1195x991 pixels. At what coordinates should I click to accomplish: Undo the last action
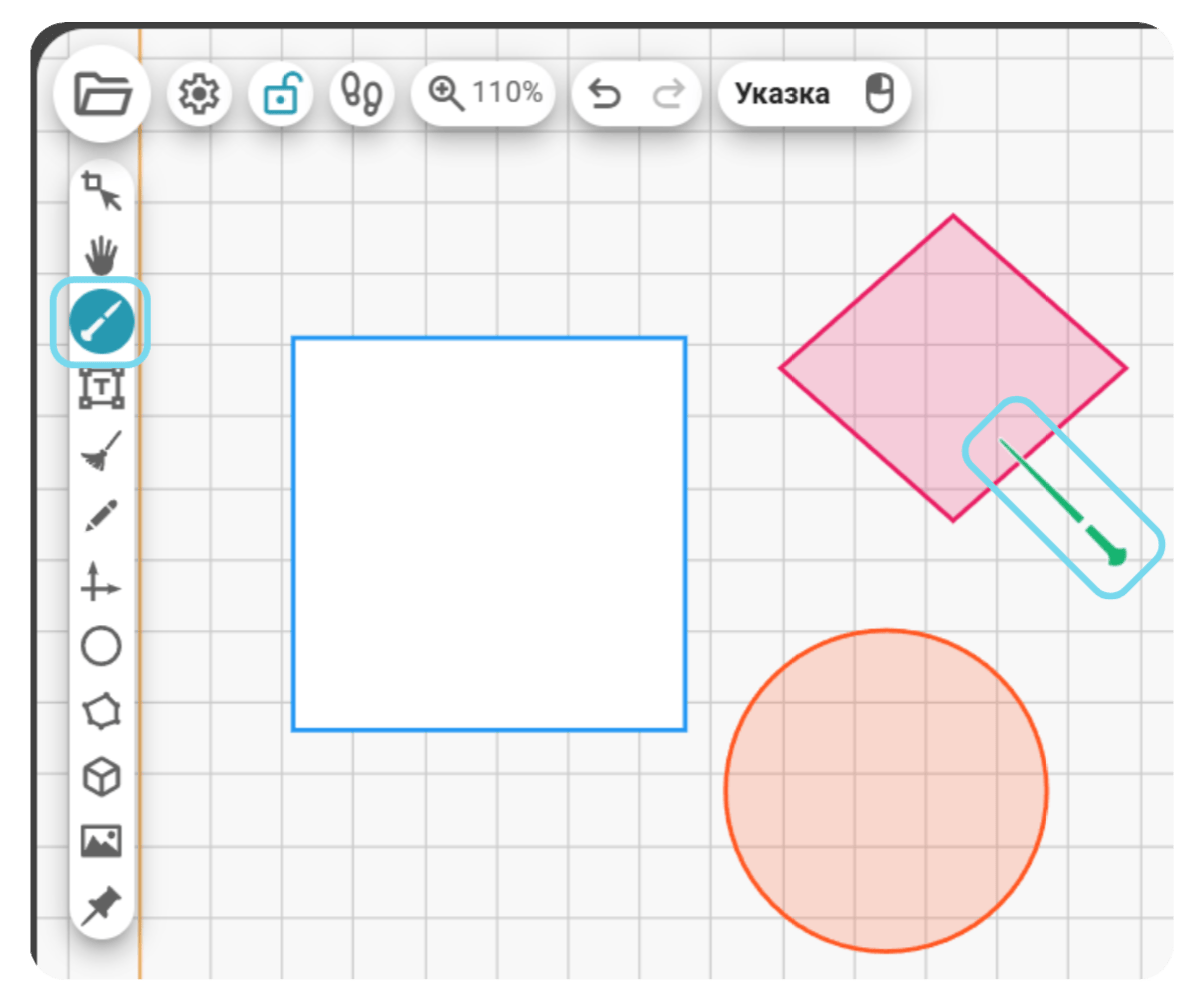(x=605, y=94)
